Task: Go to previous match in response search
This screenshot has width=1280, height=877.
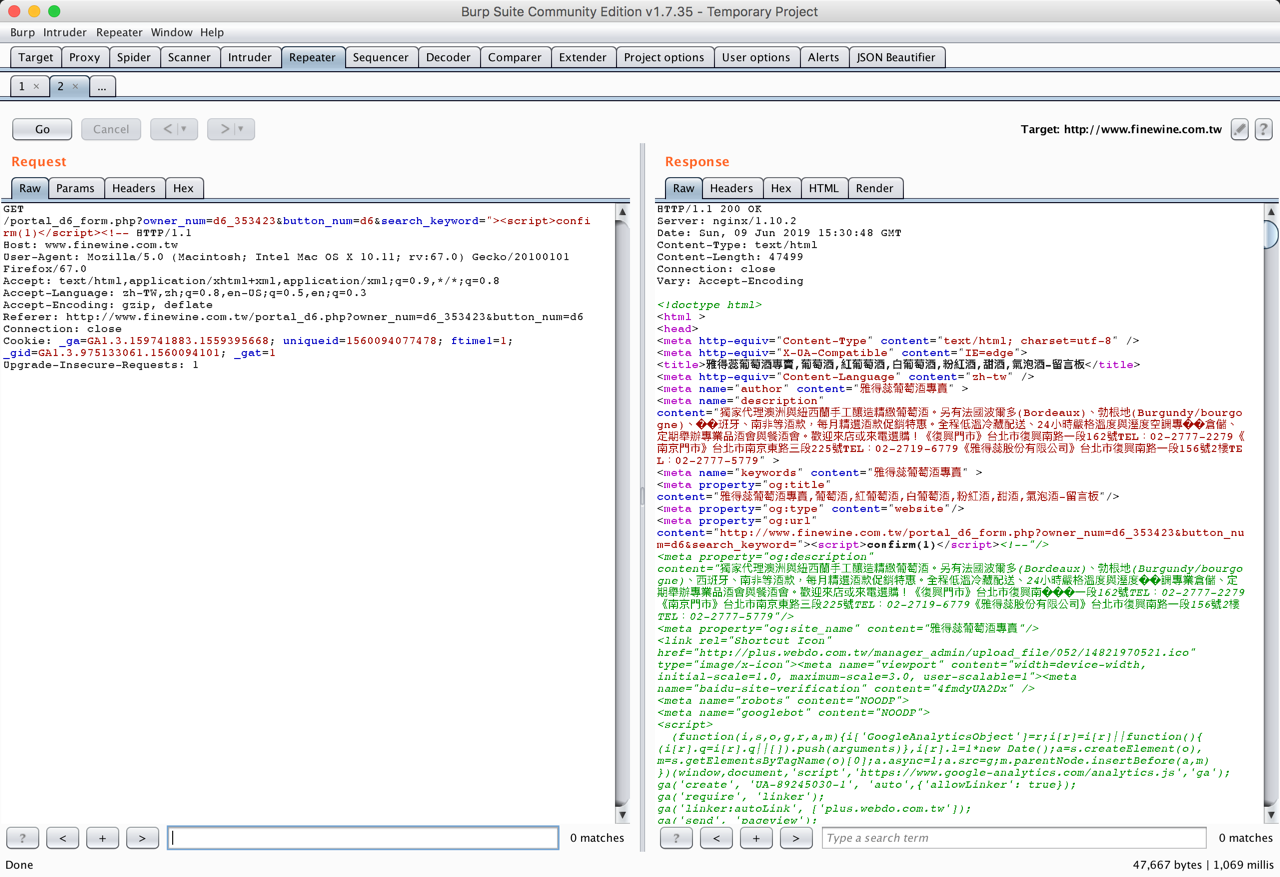Action: (x=717, y=838)
